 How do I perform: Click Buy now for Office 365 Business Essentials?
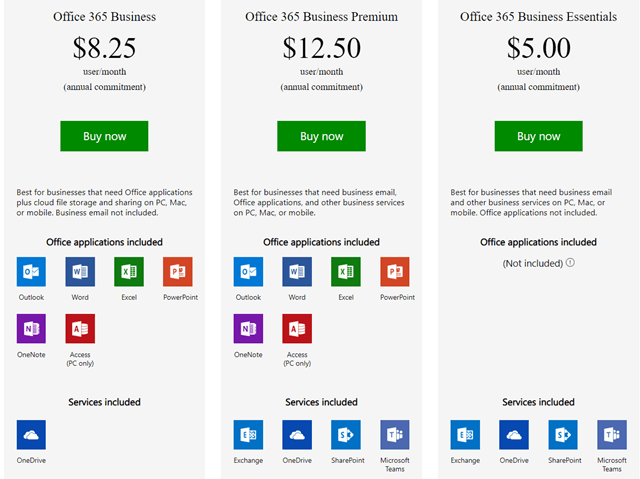[538, 136]
